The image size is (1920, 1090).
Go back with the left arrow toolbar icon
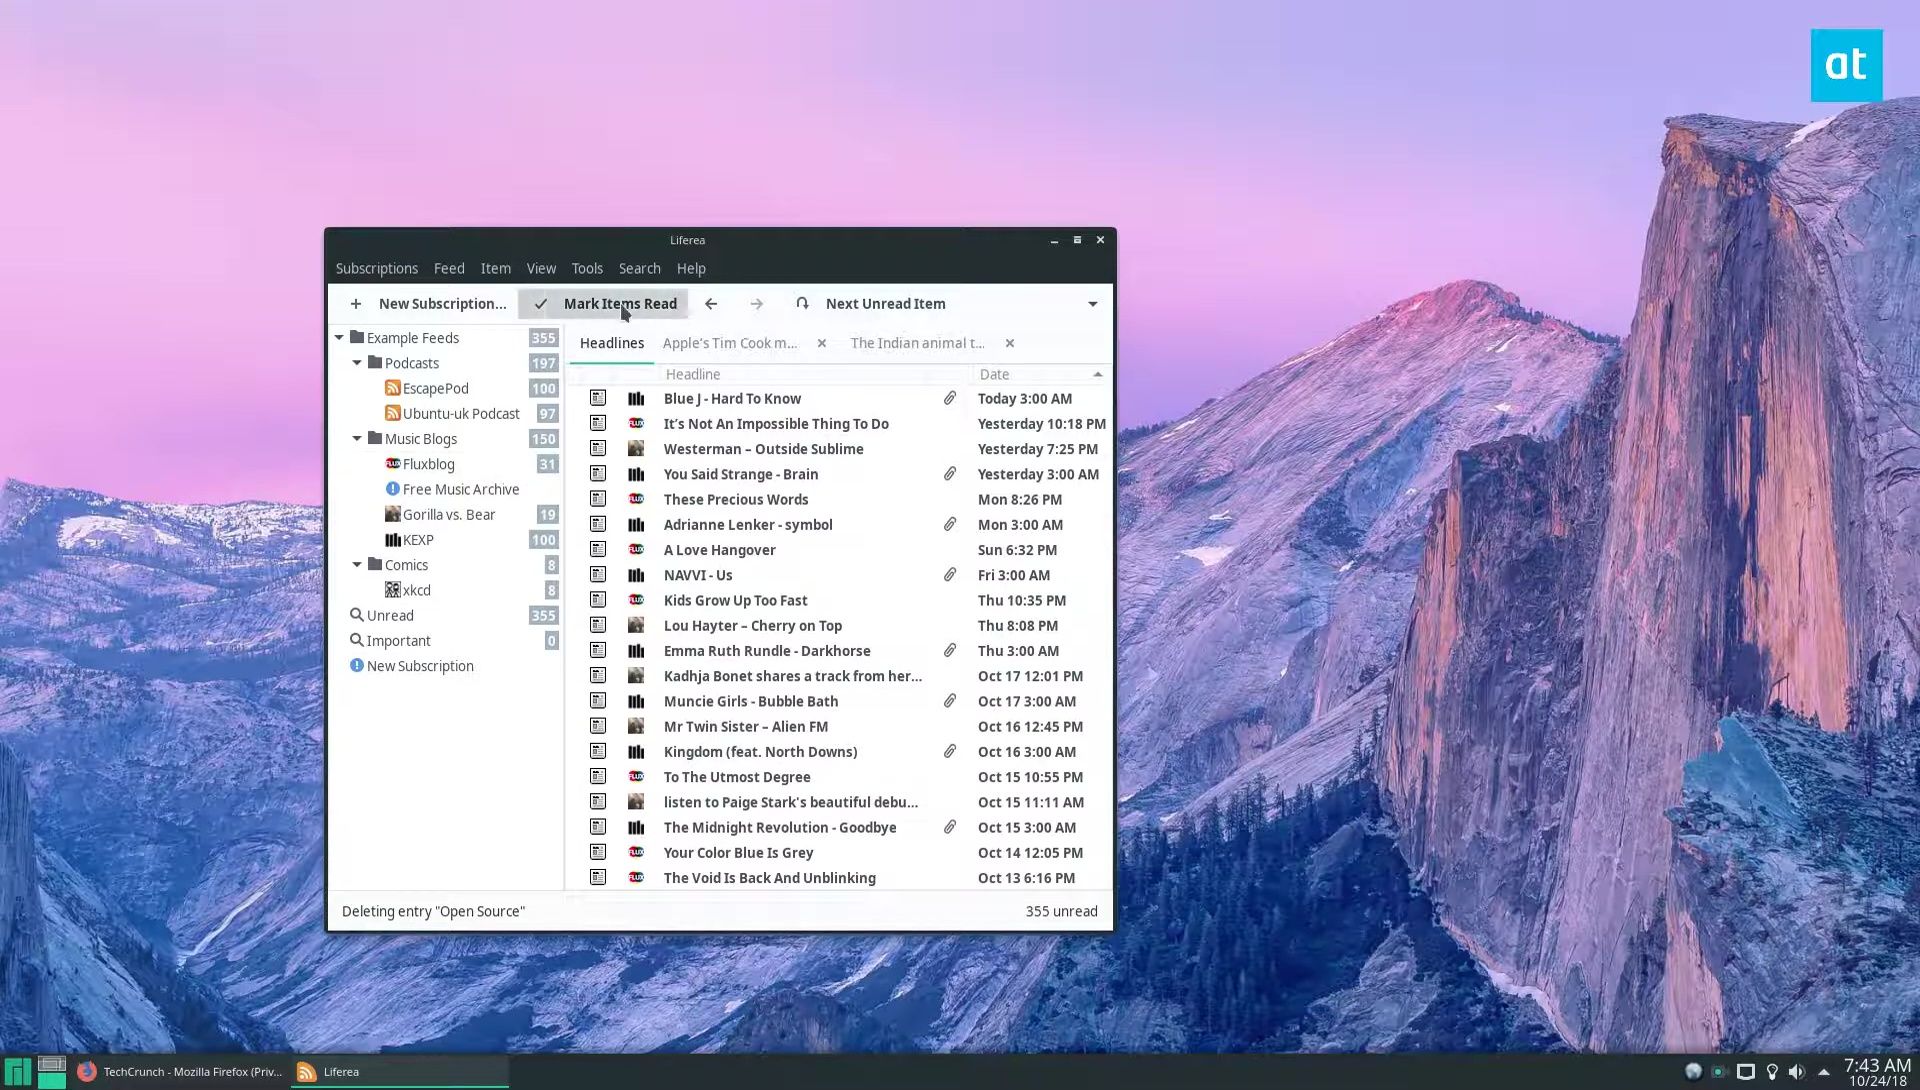(711, 304)
